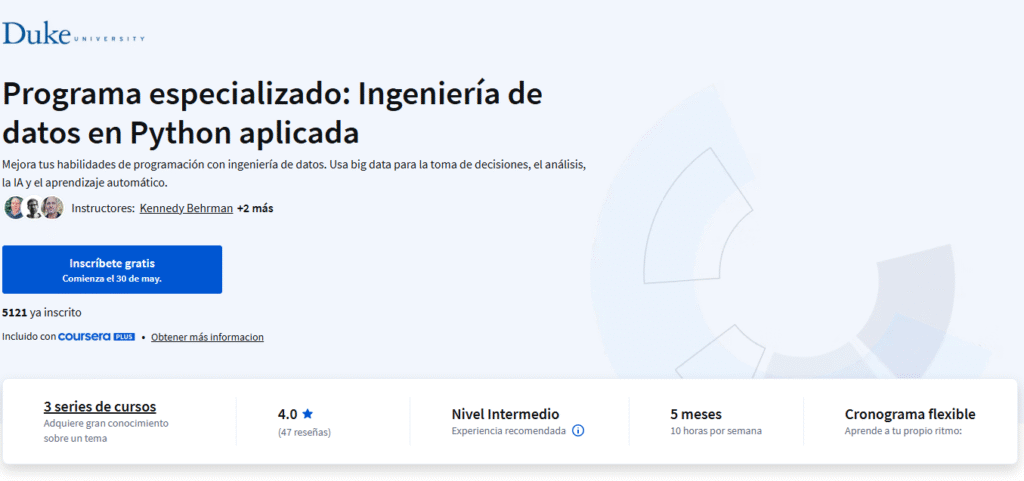This screenshot has height=481, width=1024.
Task: Select the Nivel Intermedio heading
Action: tap(505, 414)
